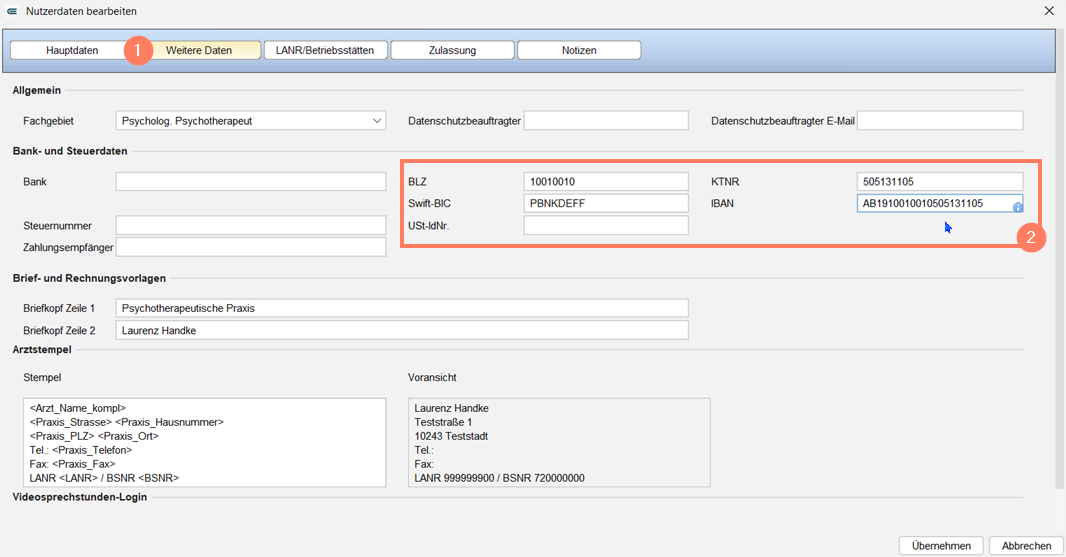
Task: Click into the IBAN input field
Action: pos(940,203)
